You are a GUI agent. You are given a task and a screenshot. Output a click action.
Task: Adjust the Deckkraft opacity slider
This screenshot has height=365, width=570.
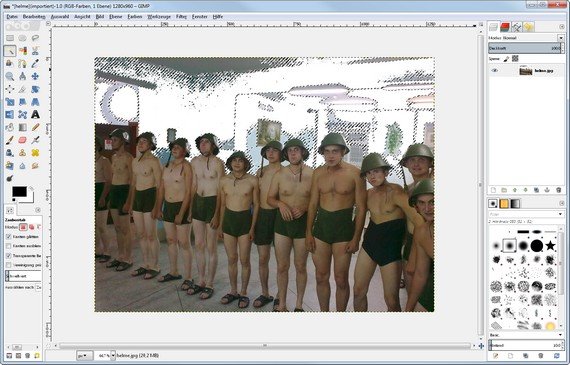pyautogui.click(x=526, y=48)
